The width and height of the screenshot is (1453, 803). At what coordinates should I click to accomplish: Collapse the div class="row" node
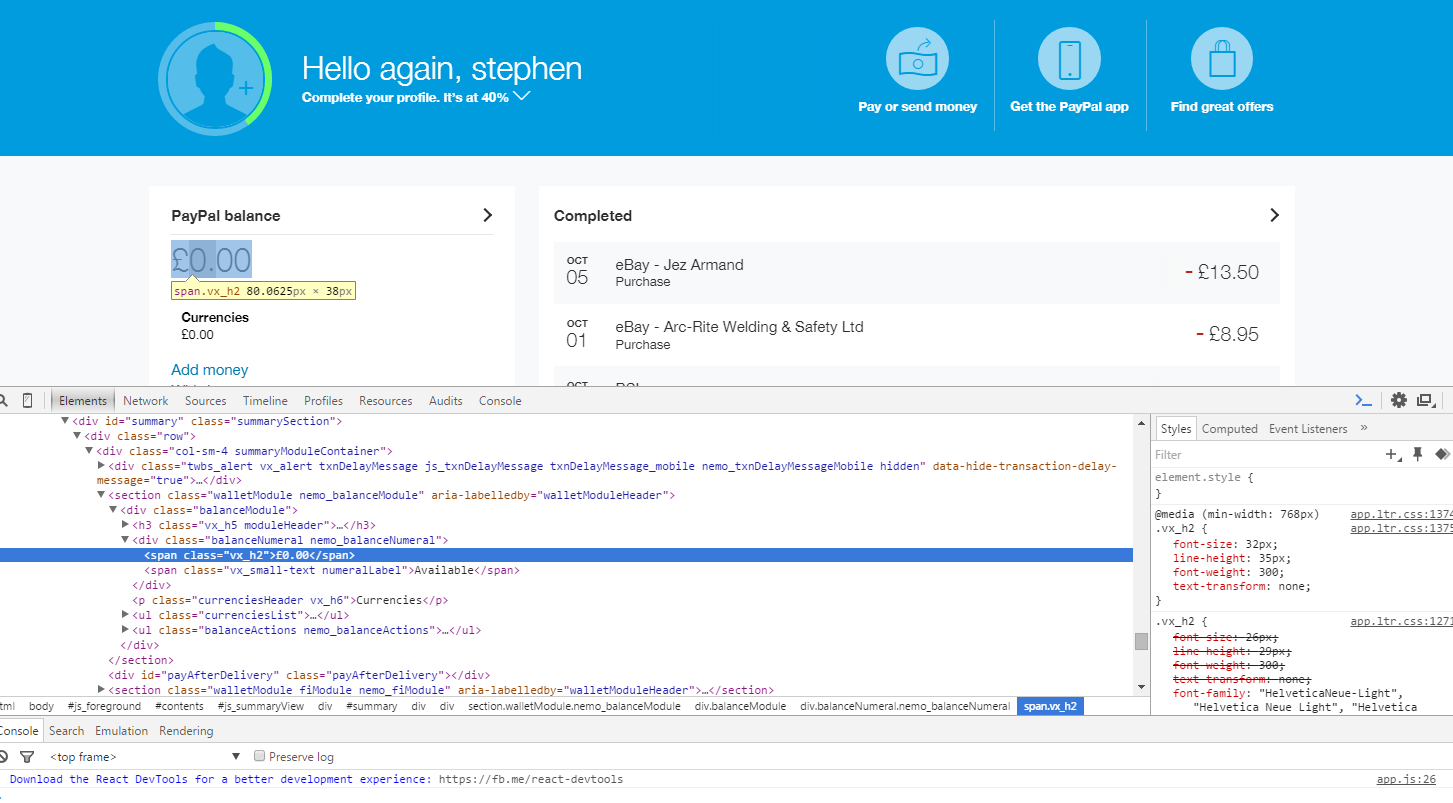78,436
